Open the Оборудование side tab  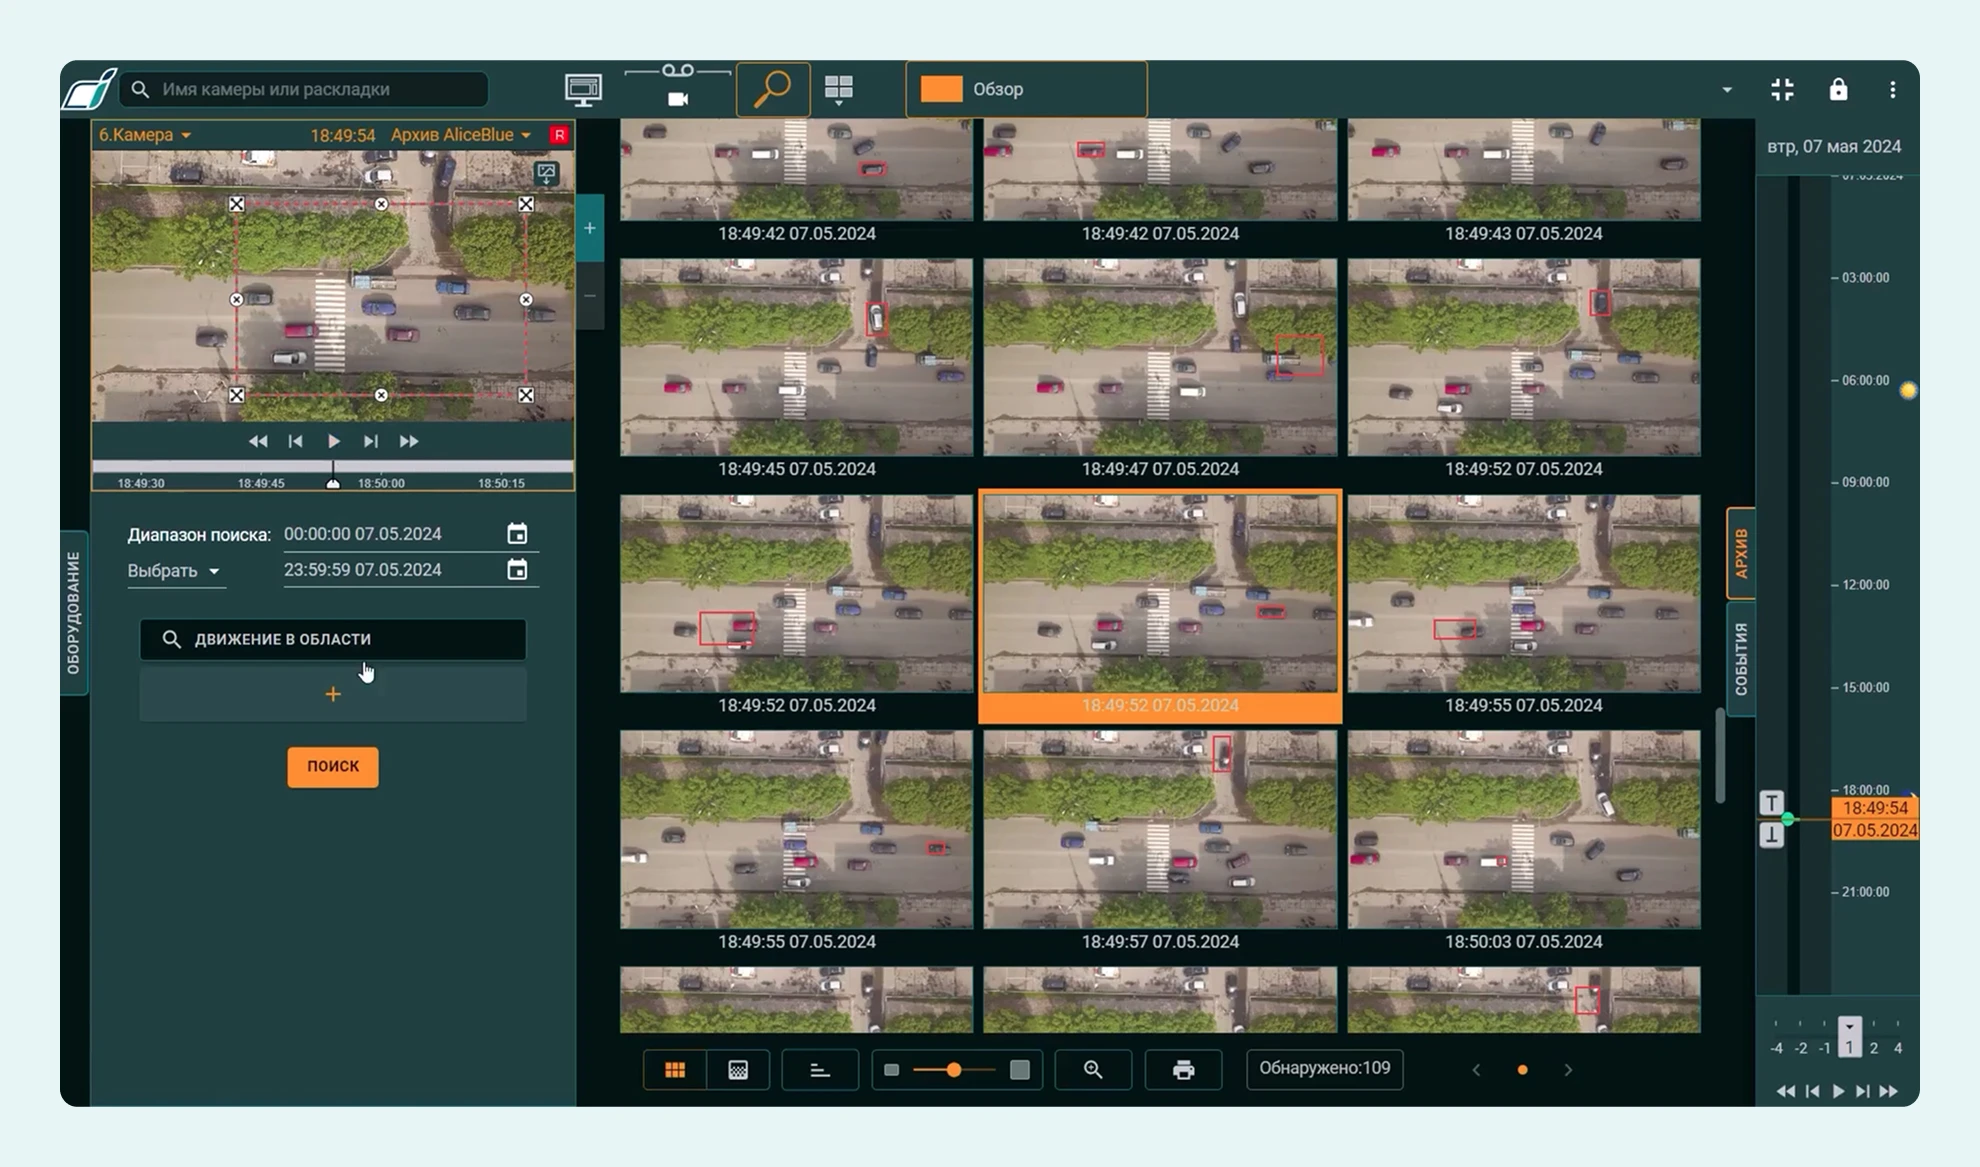coord(74,613)
